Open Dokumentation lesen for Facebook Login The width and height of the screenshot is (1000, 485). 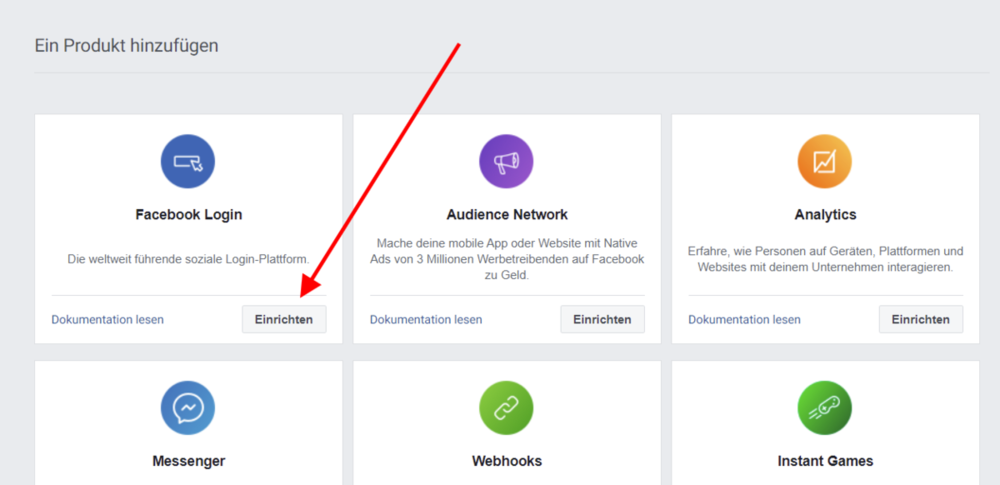coord(108,319)
